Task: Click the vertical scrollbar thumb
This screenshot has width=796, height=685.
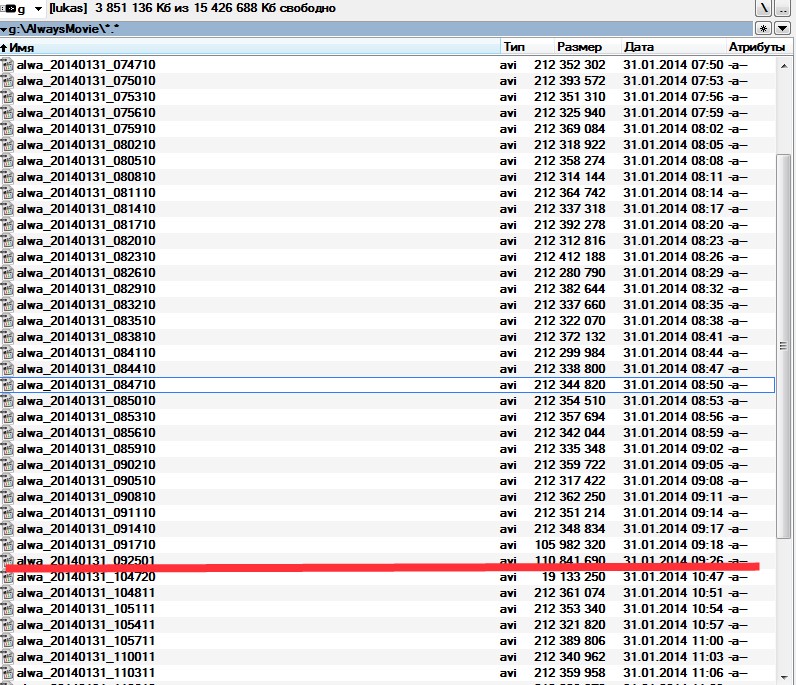Action: (x=784, y=340)
